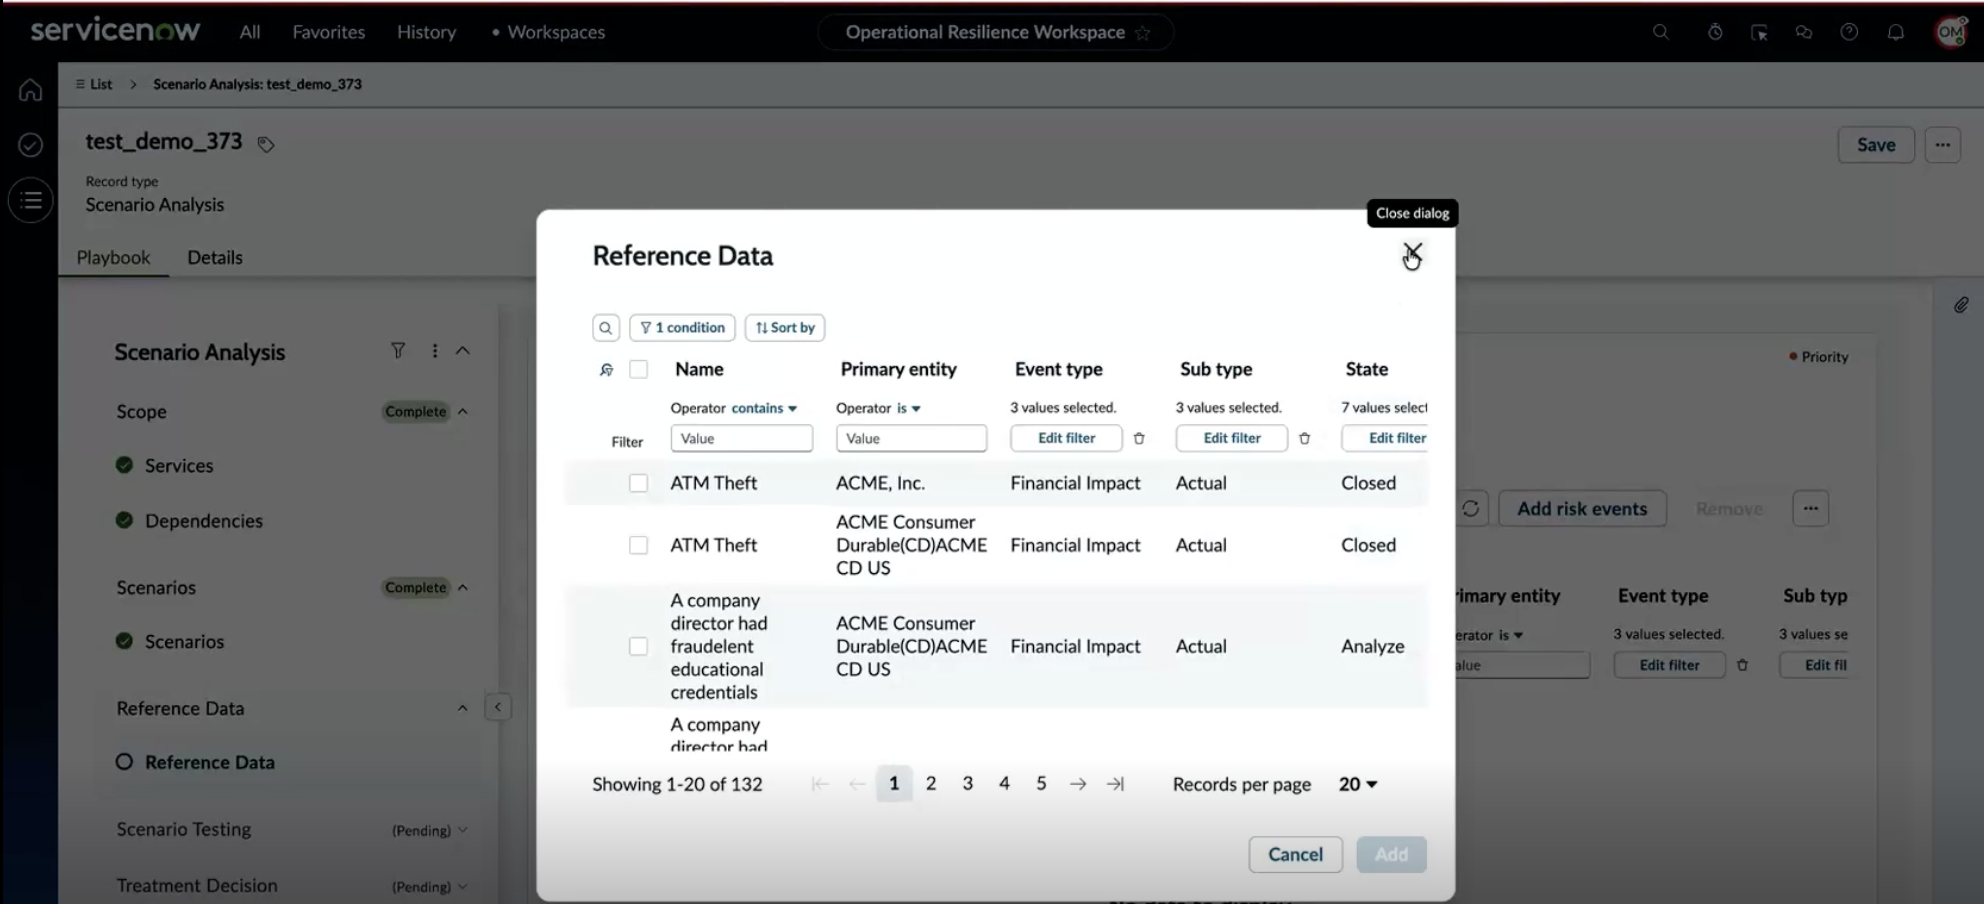
Task: Open the Name operator 'contains' dropdown
Action: 764,408
